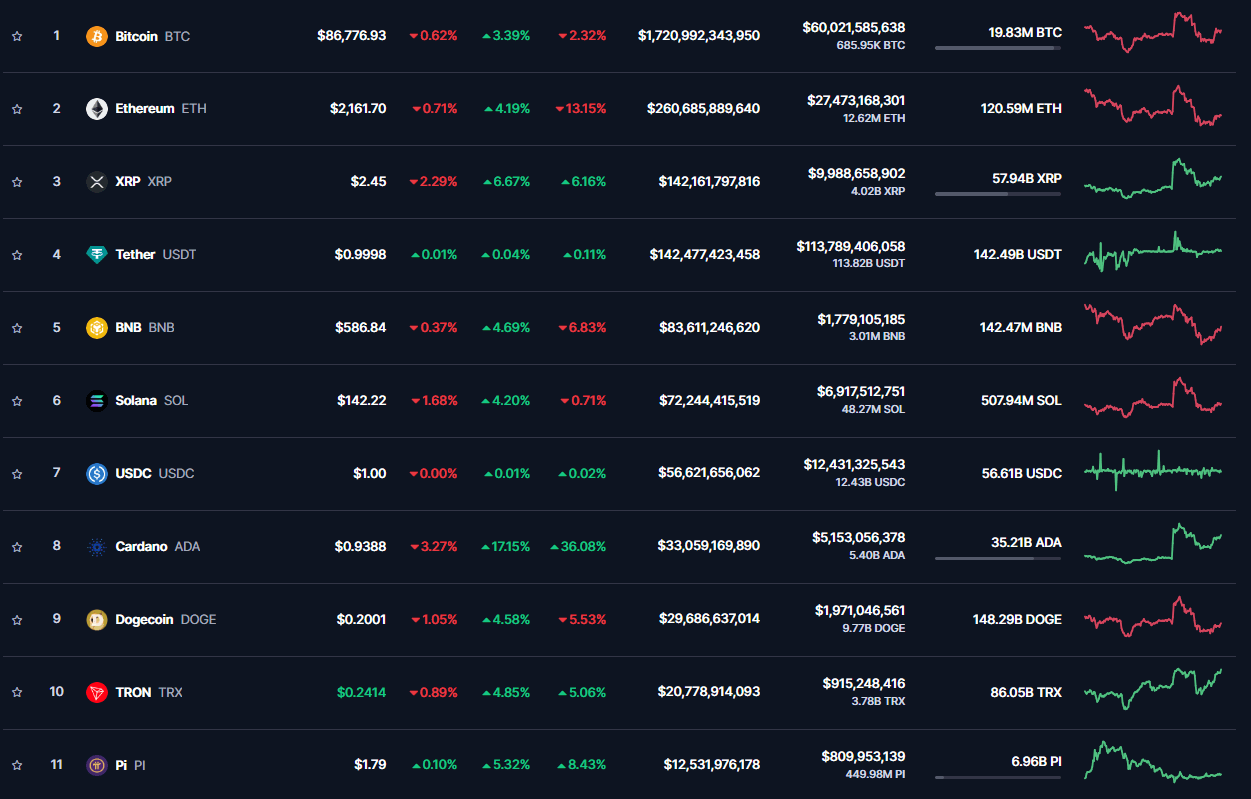Click the Pi coin logo icon
The width and height of the screenshot is (1251, 799).
click(97, 766)
